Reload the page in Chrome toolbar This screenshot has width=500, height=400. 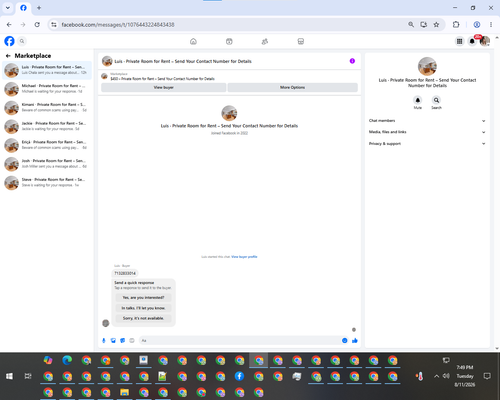(37, 25)
